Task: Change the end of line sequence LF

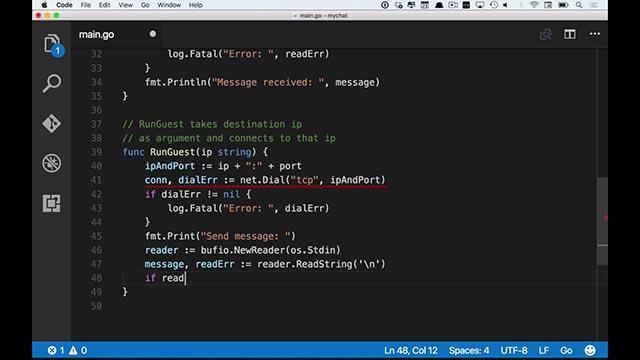Action: click(543, 351)
